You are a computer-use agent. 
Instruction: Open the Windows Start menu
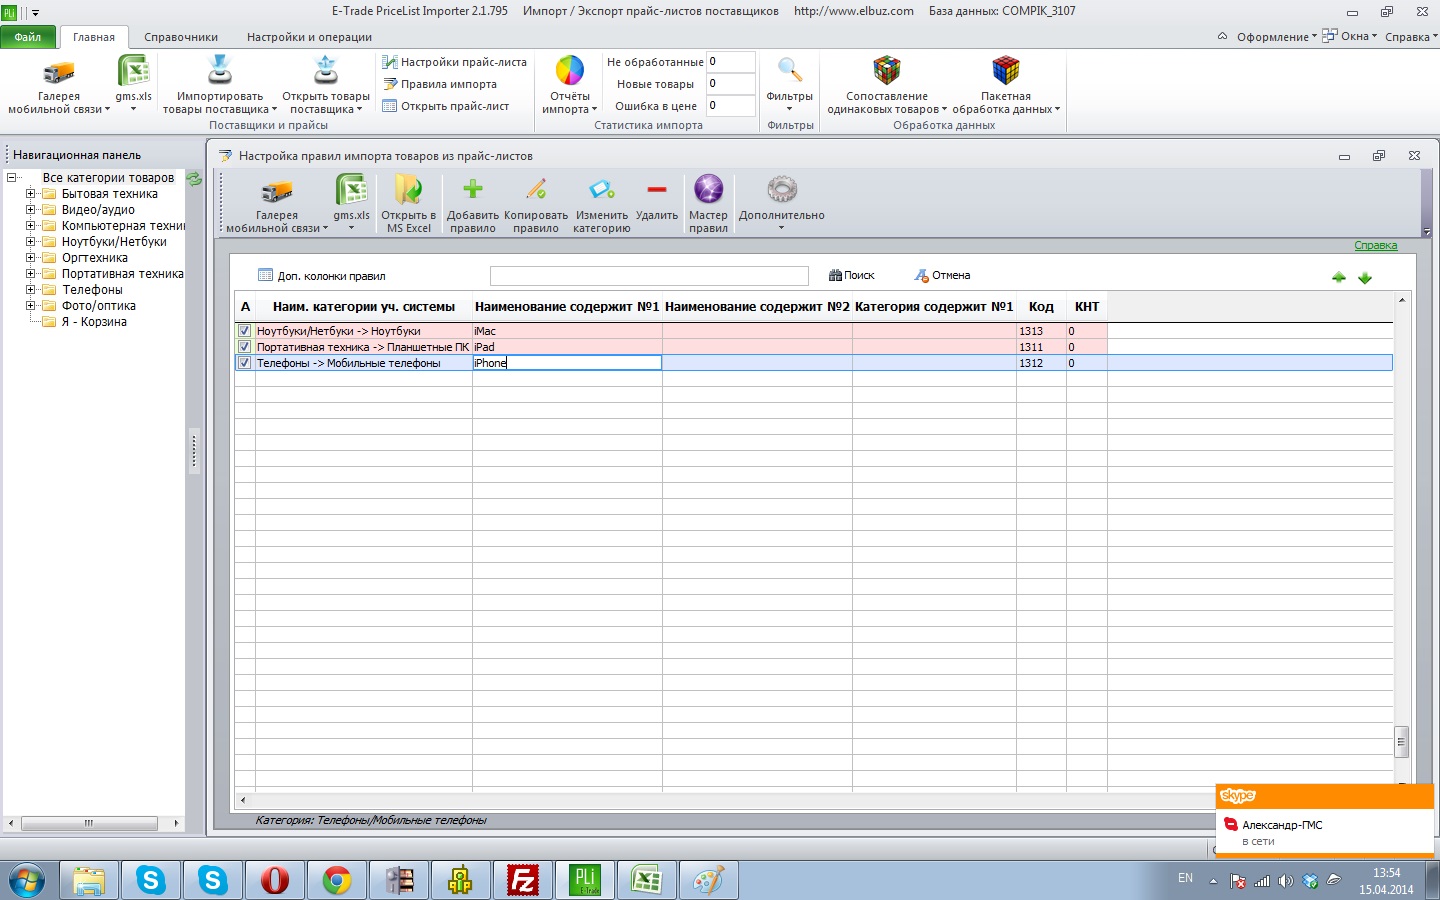tap(27, 881)
